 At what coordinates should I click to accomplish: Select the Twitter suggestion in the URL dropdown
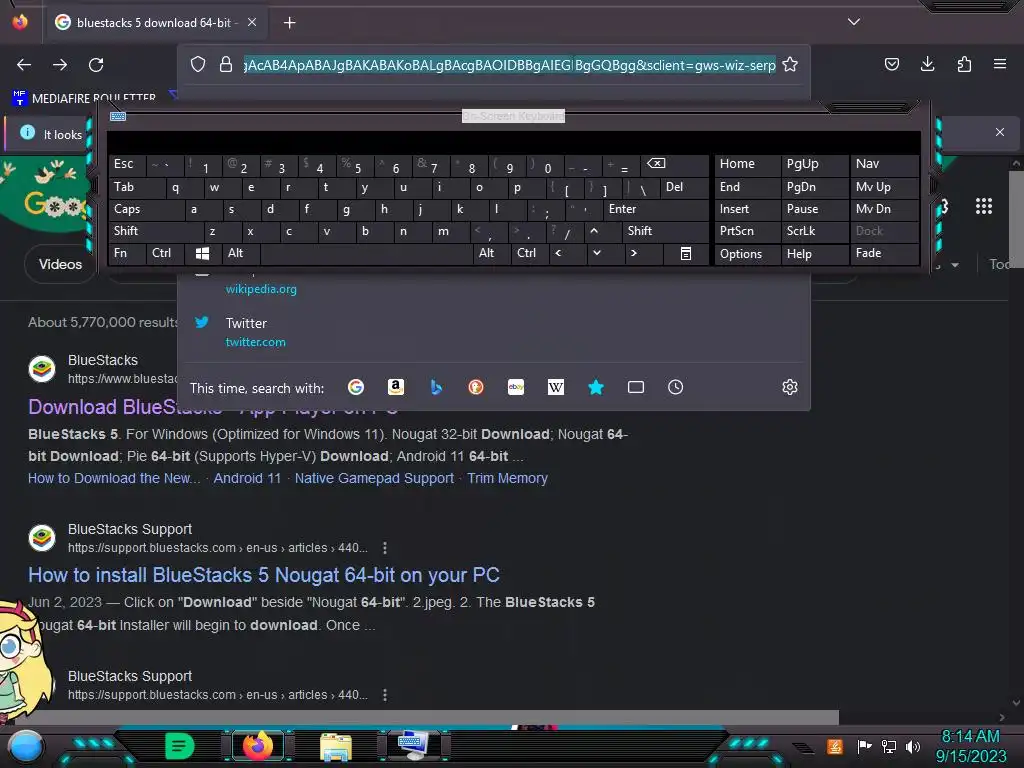pyautogui.click(x=494, y=332)
